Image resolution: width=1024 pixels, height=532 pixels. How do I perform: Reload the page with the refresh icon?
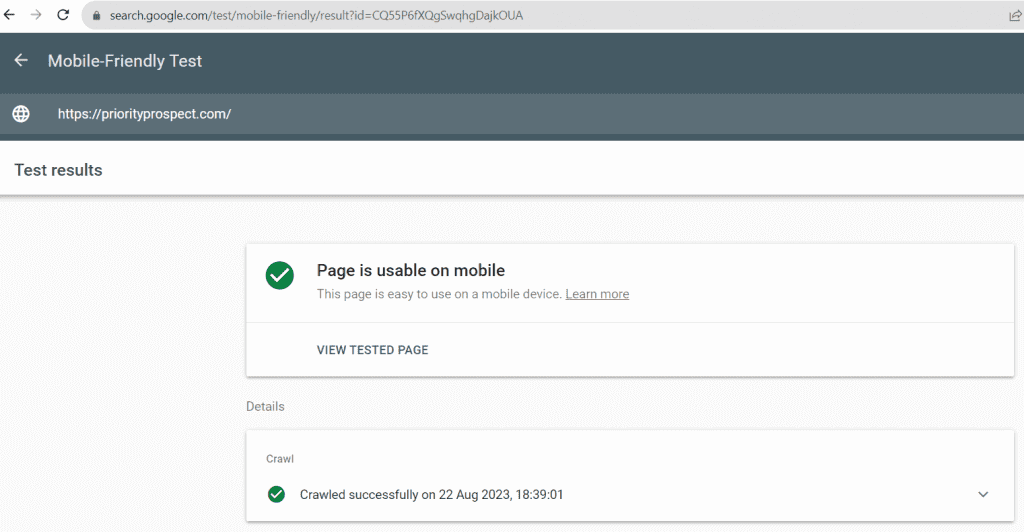[x=63, y=14]
